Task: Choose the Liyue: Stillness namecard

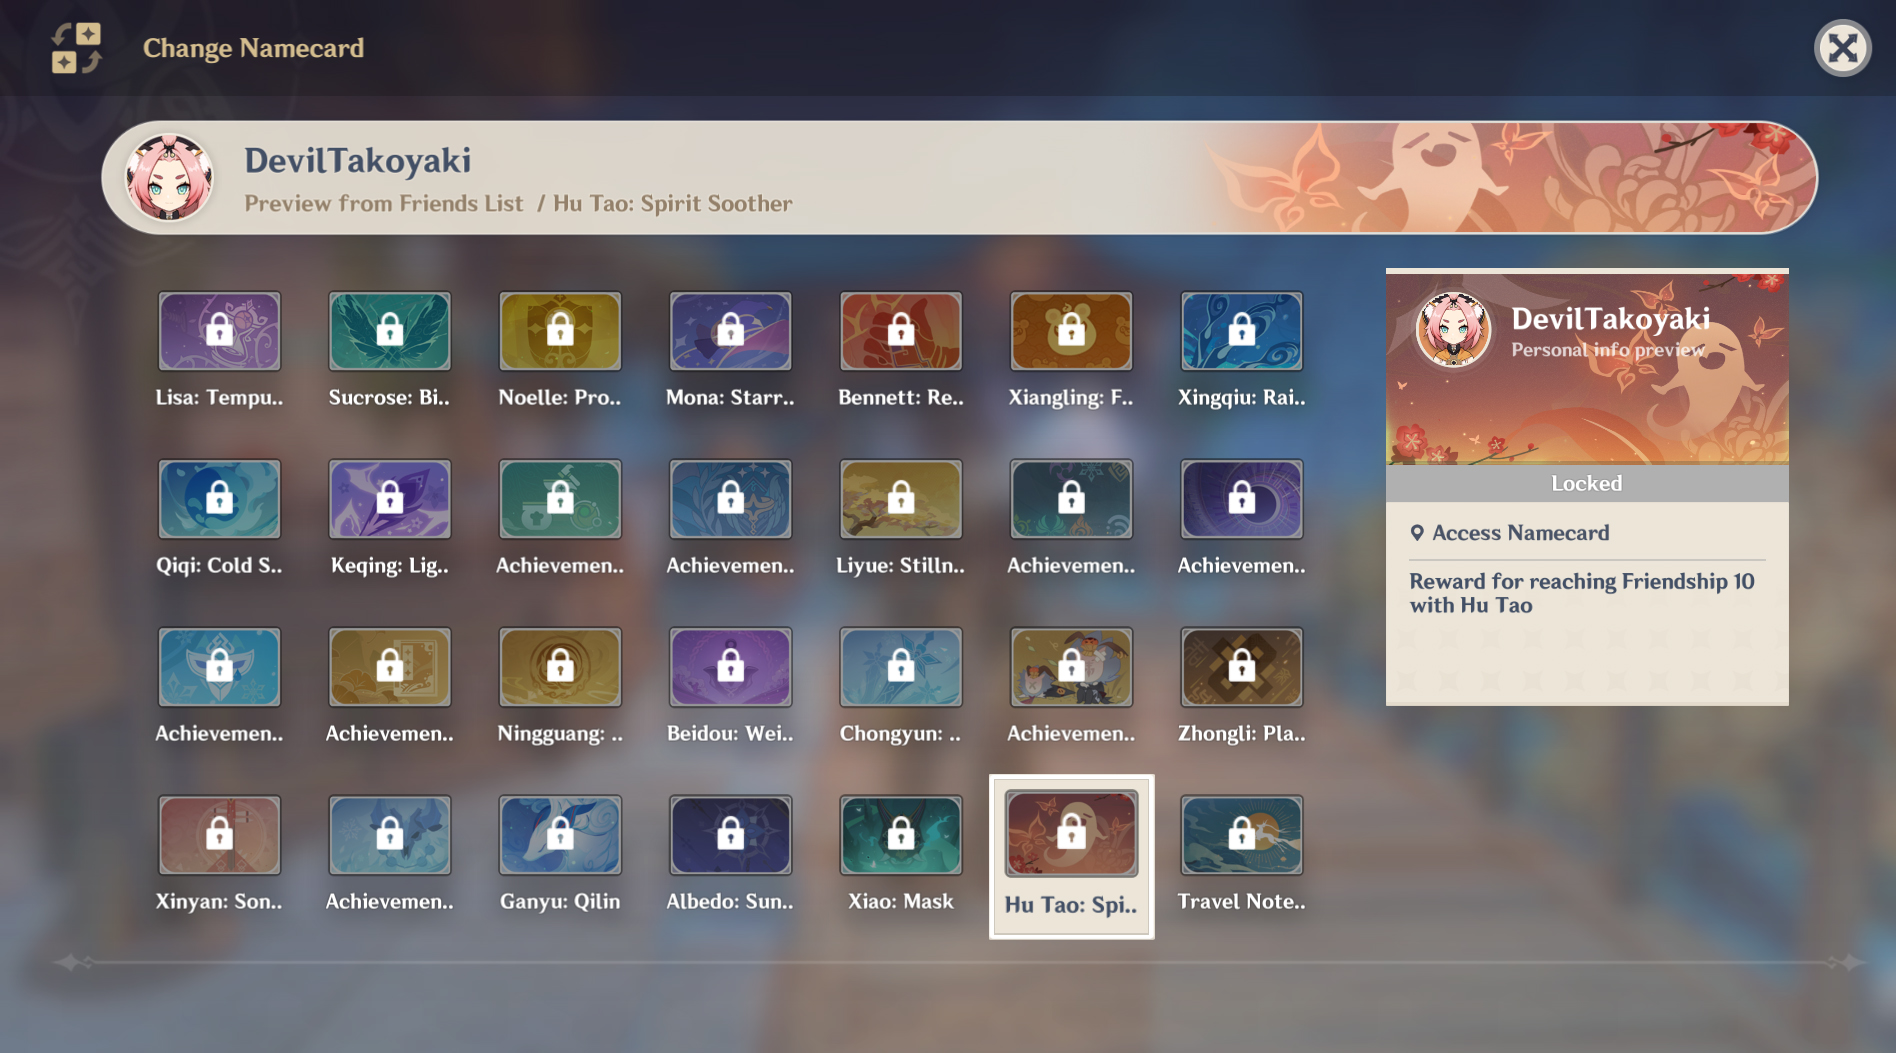Action: pyautogui.click(x=901, y=499)
